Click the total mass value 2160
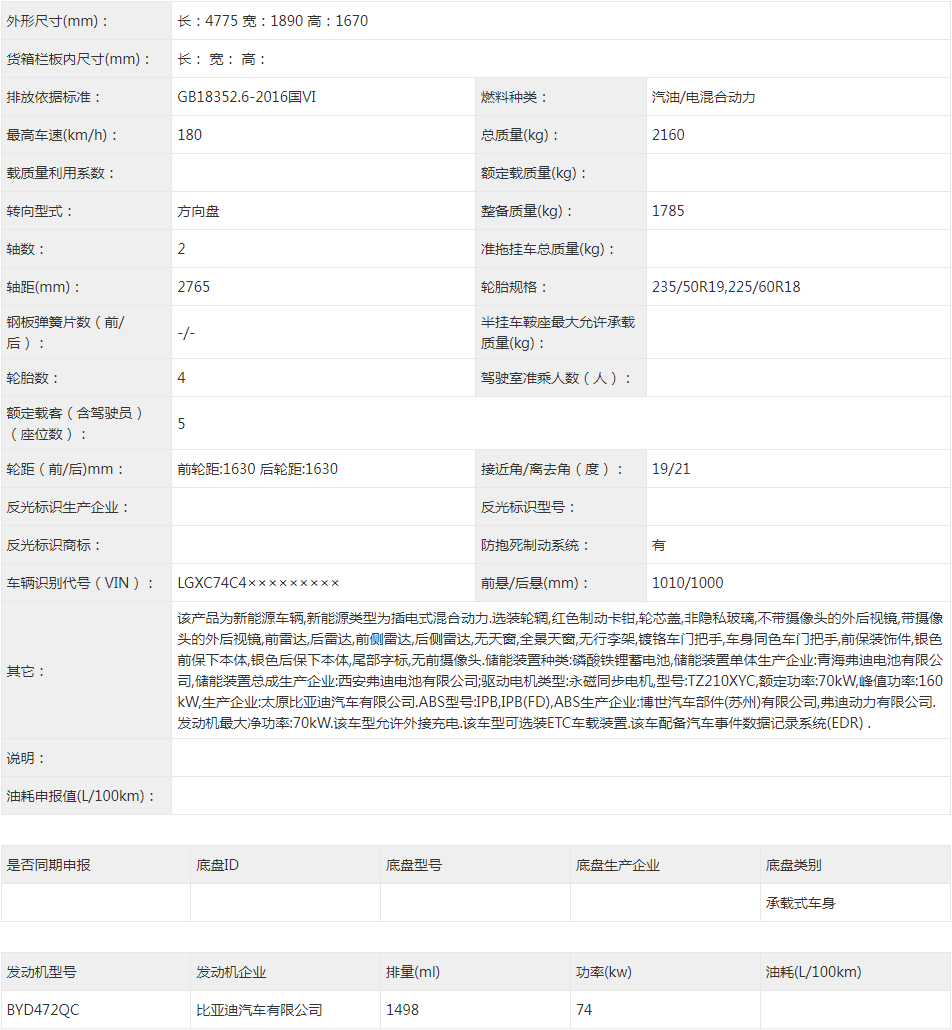 (x=668, y=135)
